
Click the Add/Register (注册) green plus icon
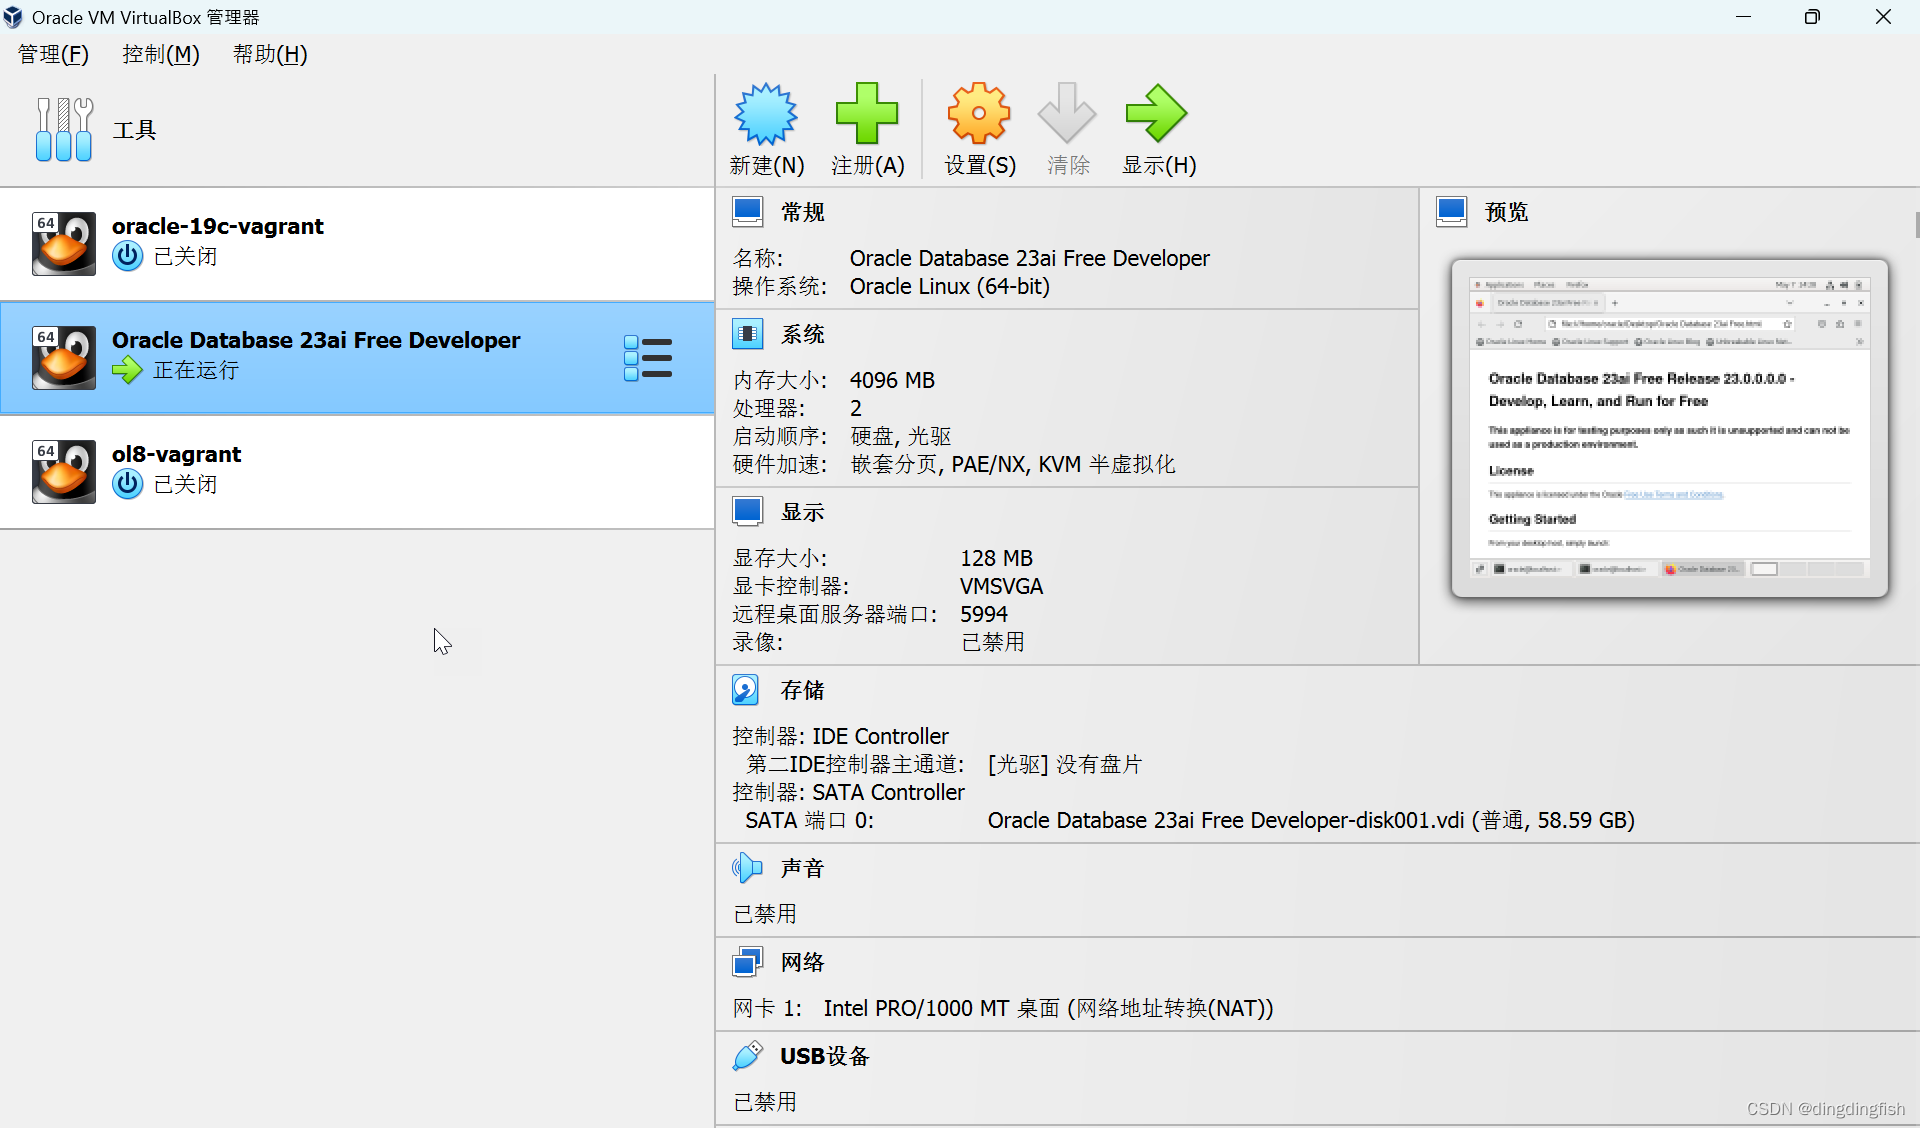pos(867,114)
